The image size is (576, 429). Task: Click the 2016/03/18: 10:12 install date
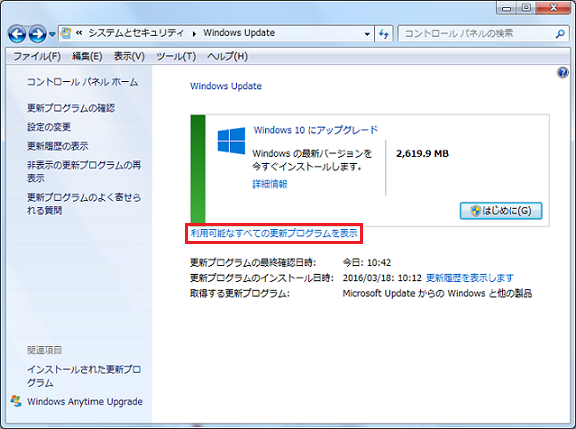[382, 278]
